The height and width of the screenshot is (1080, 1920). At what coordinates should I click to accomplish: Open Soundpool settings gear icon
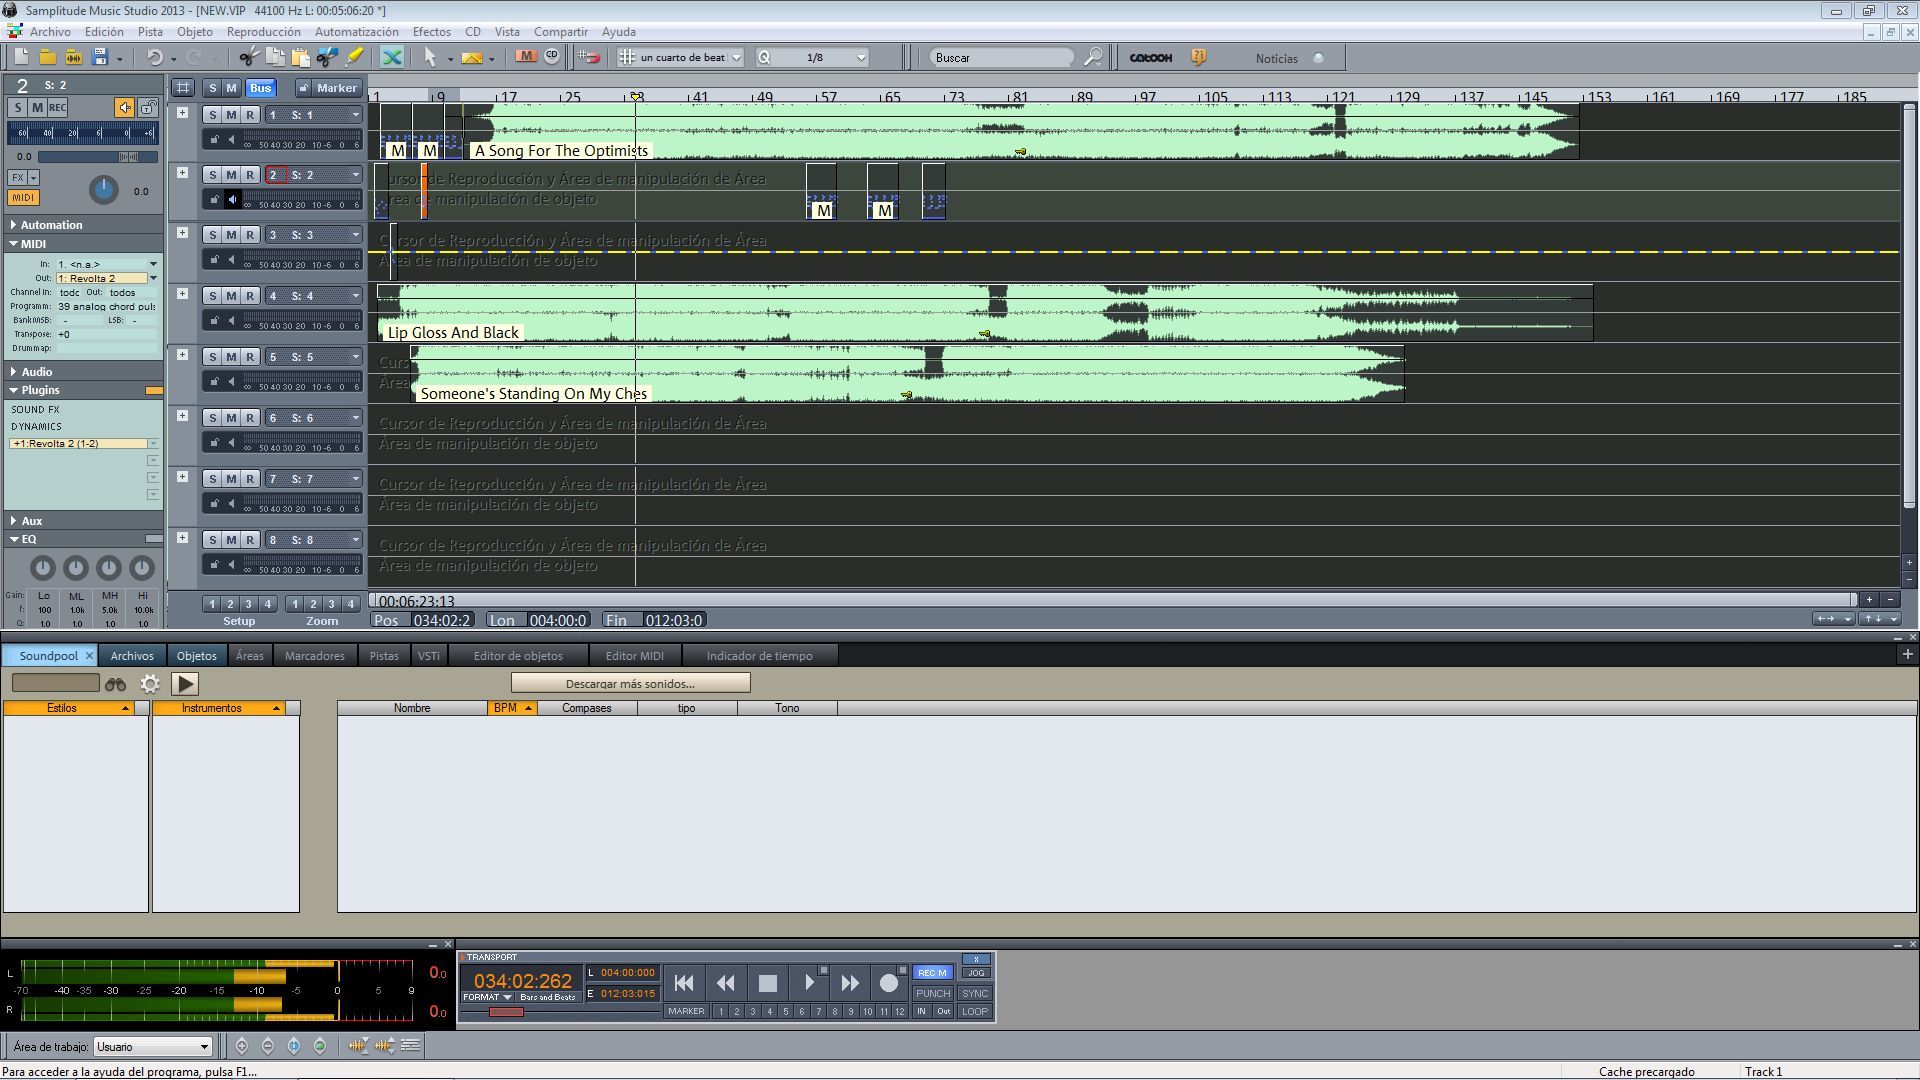tap(150, 684)
